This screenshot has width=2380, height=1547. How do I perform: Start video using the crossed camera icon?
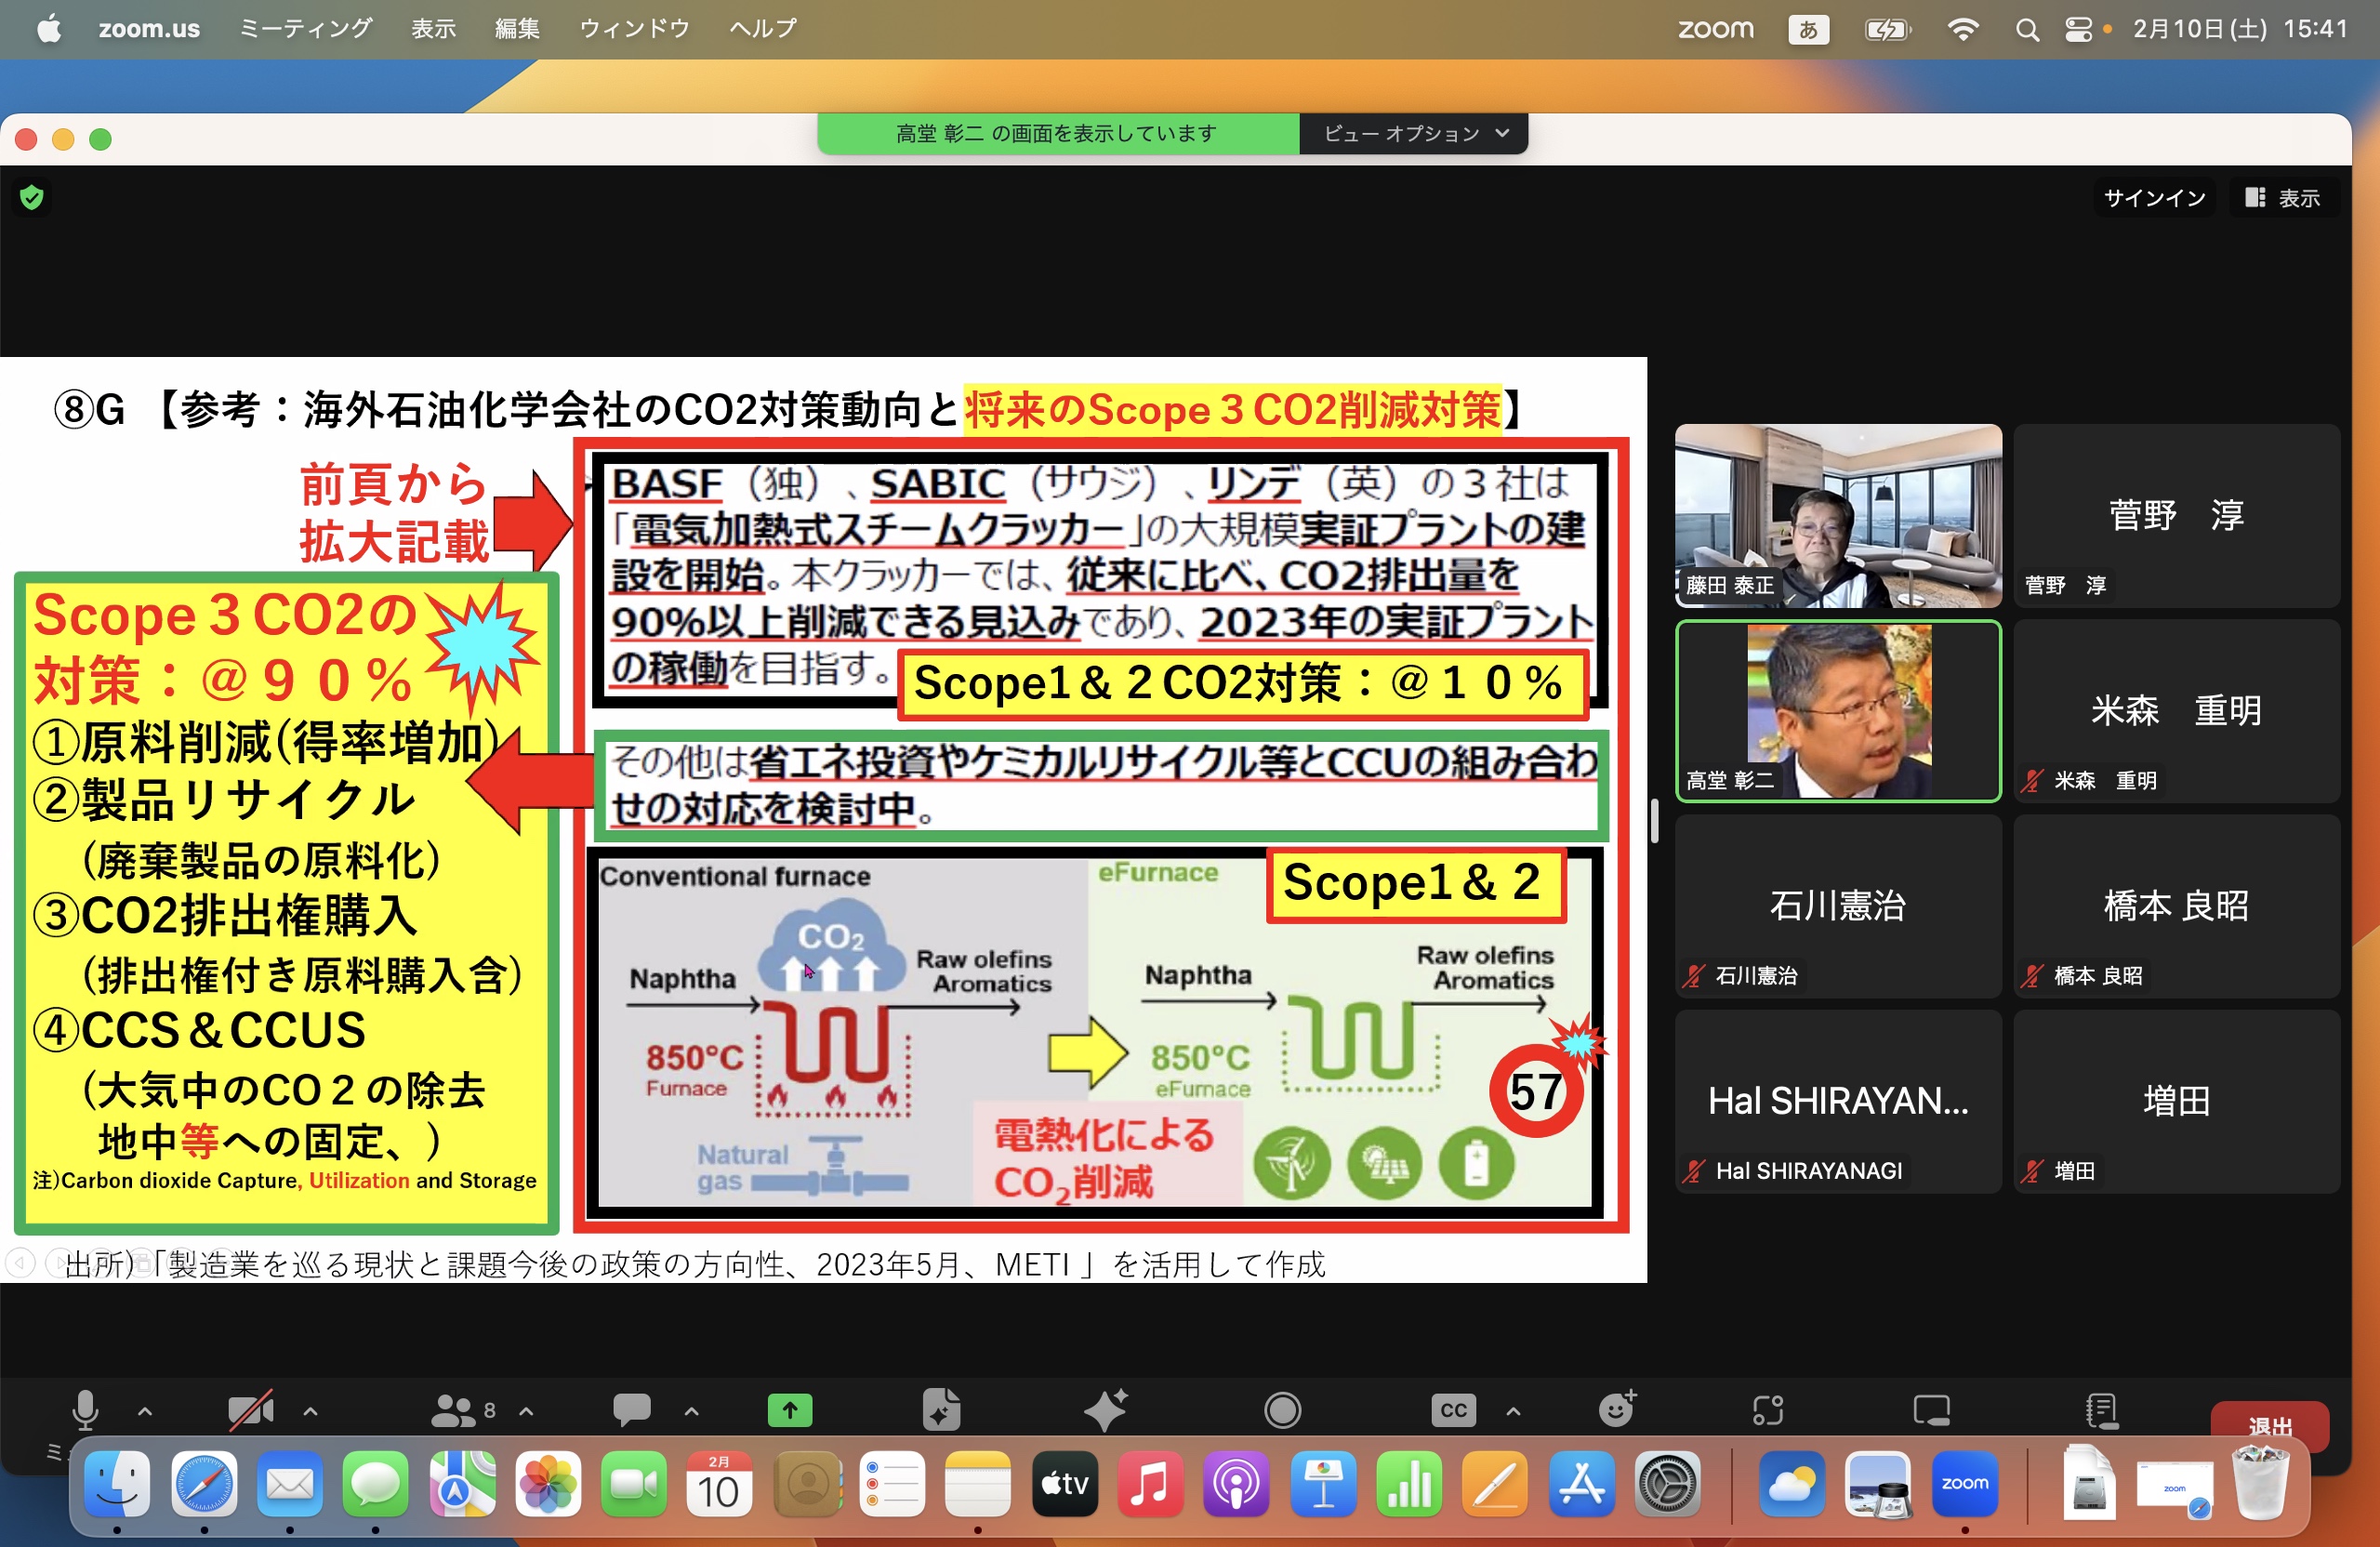250,1410
